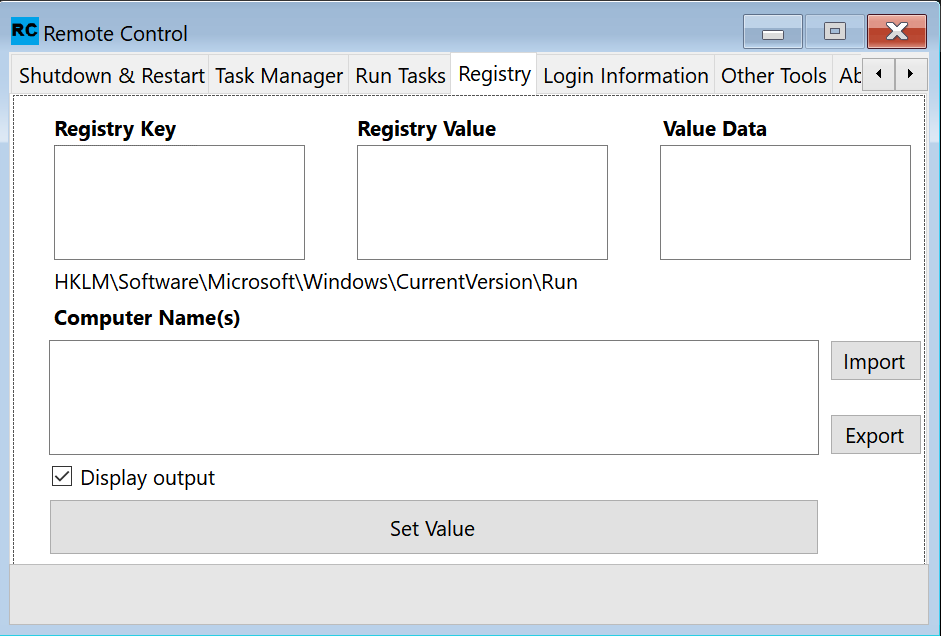Open the Task Manager tab

click(279, 76)
